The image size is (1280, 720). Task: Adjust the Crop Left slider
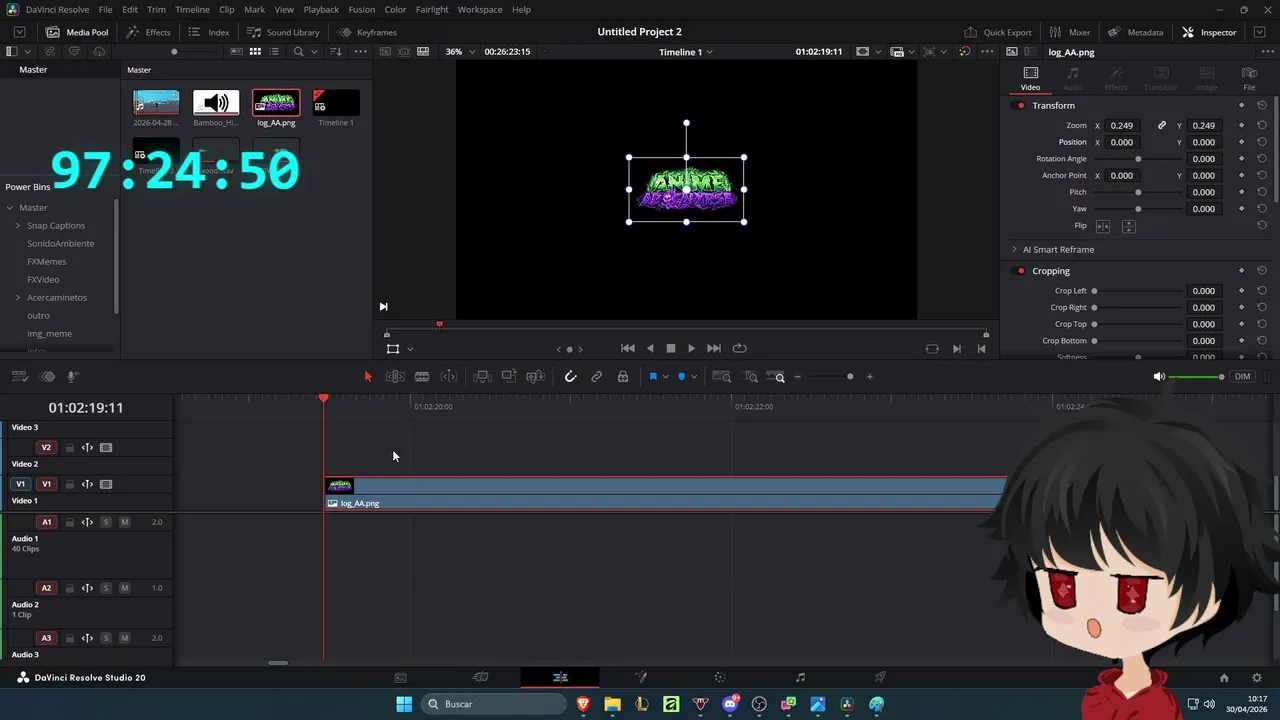click(x=1138, y=291)
